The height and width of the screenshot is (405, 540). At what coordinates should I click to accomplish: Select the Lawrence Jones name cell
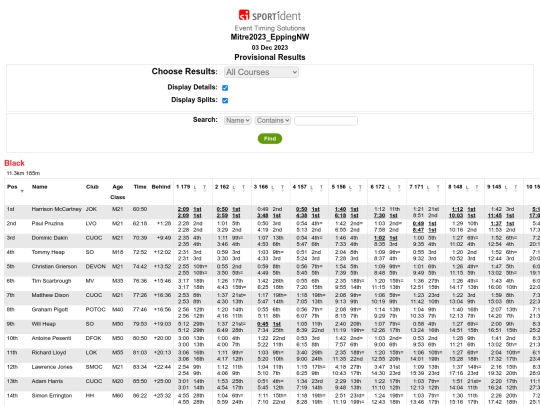[52, 367]
